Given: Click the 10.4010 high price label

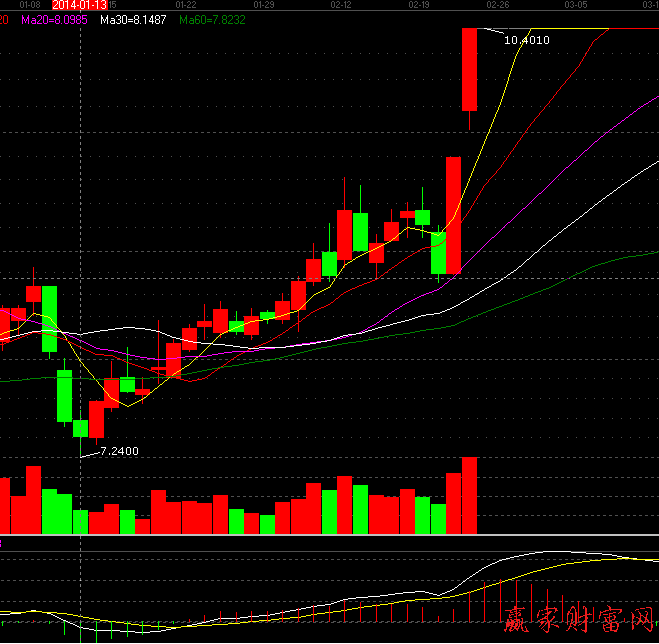Looking at the screenshot, I should coord(527,41).
